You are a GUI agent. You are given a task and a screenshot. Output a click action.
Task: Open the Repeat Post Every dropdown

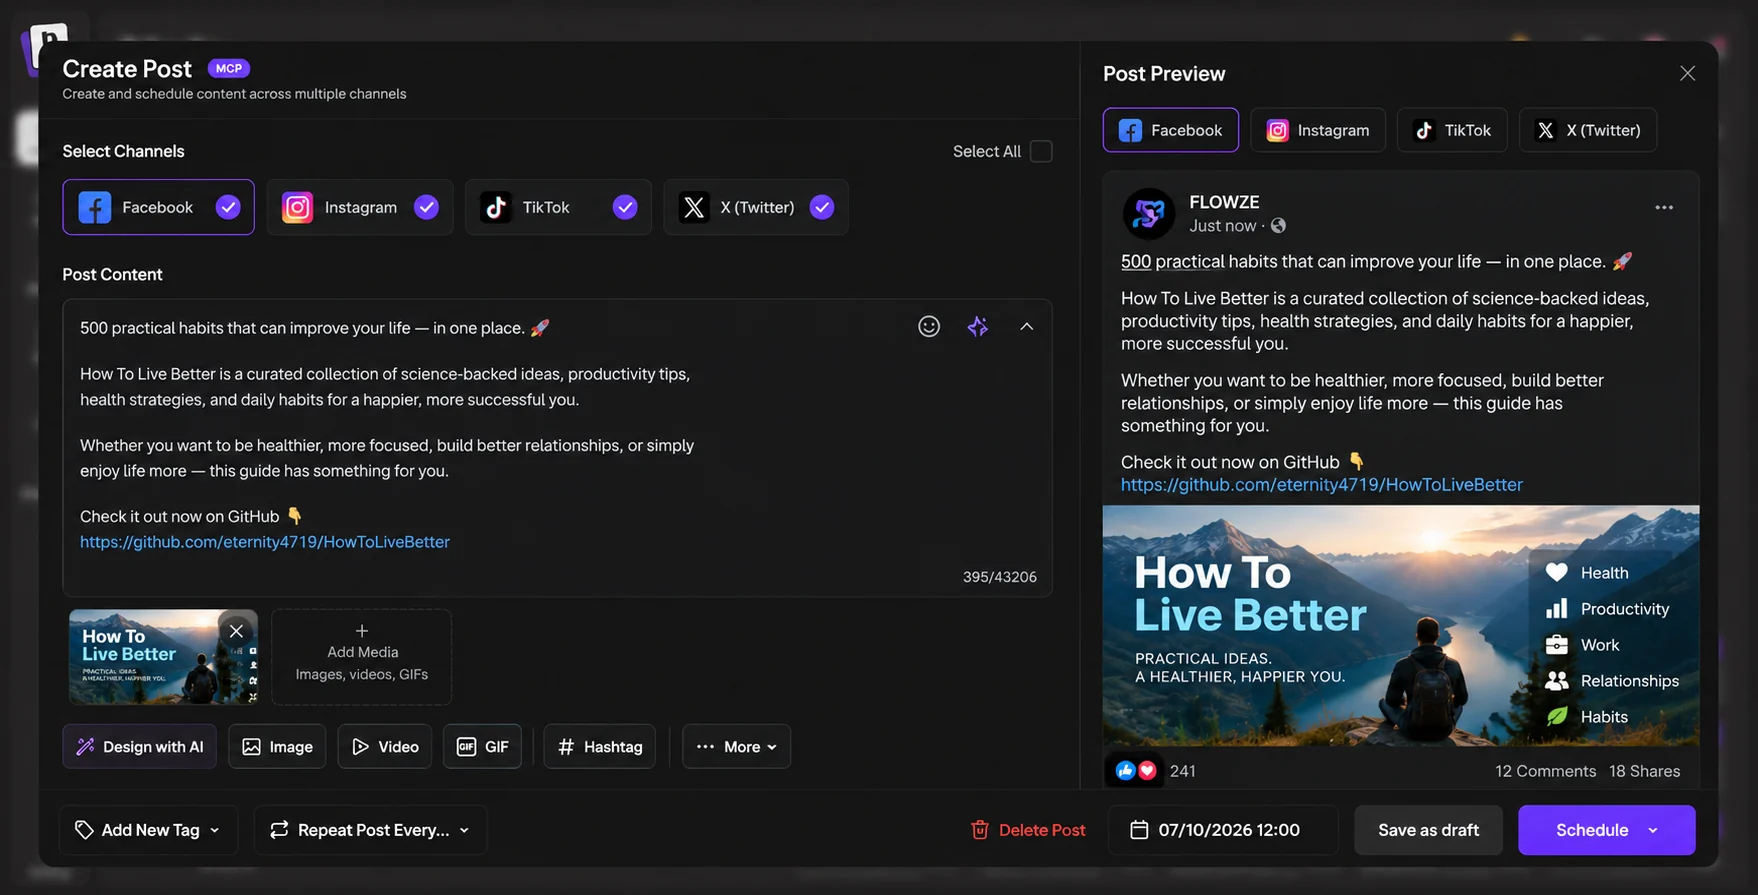370,830
